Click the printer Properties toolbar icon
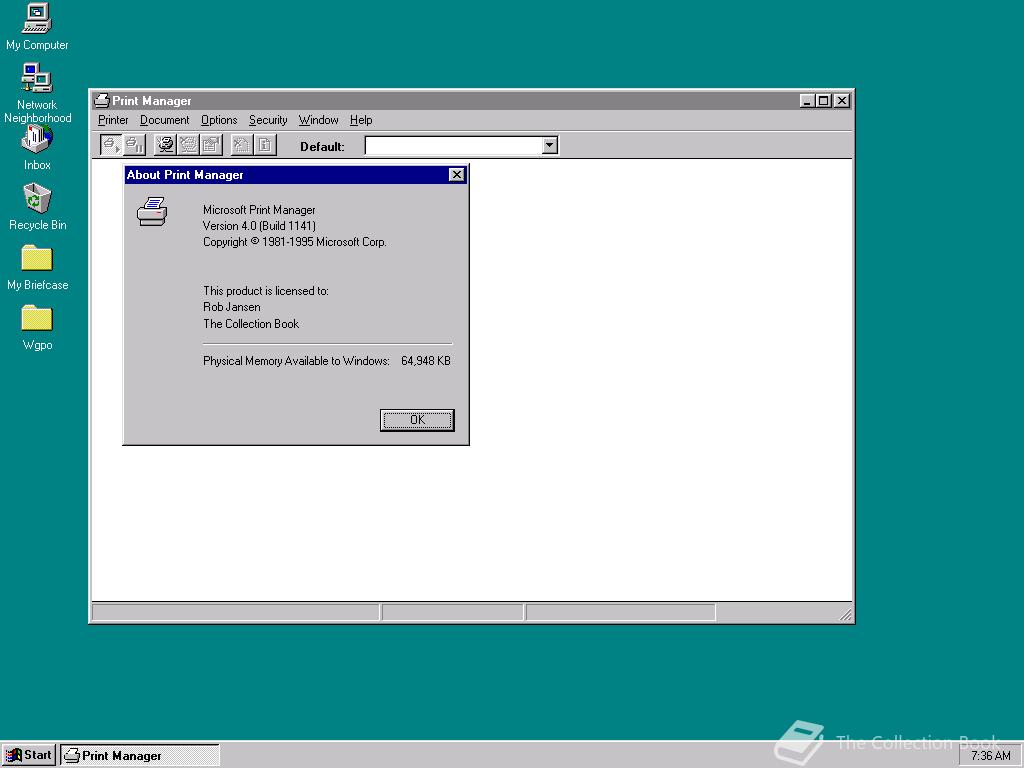The image size is (1024, 768). [x=212, y=145]
